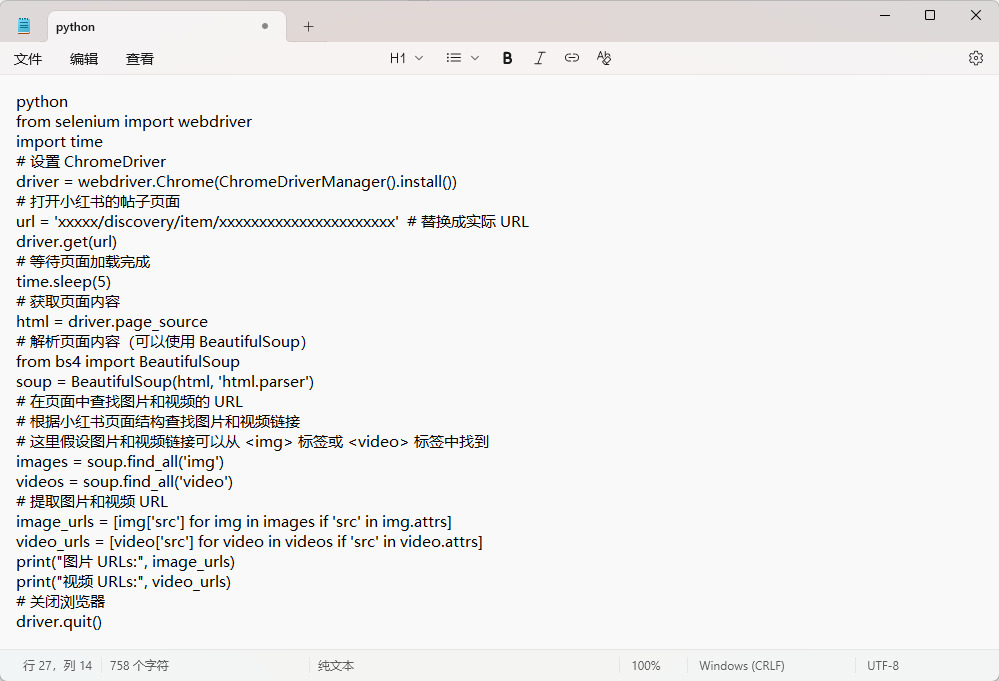999x681 pixels.
Task: Click the line print("图片 URLs:", image_urls)
Action: [x=126, y=562]
